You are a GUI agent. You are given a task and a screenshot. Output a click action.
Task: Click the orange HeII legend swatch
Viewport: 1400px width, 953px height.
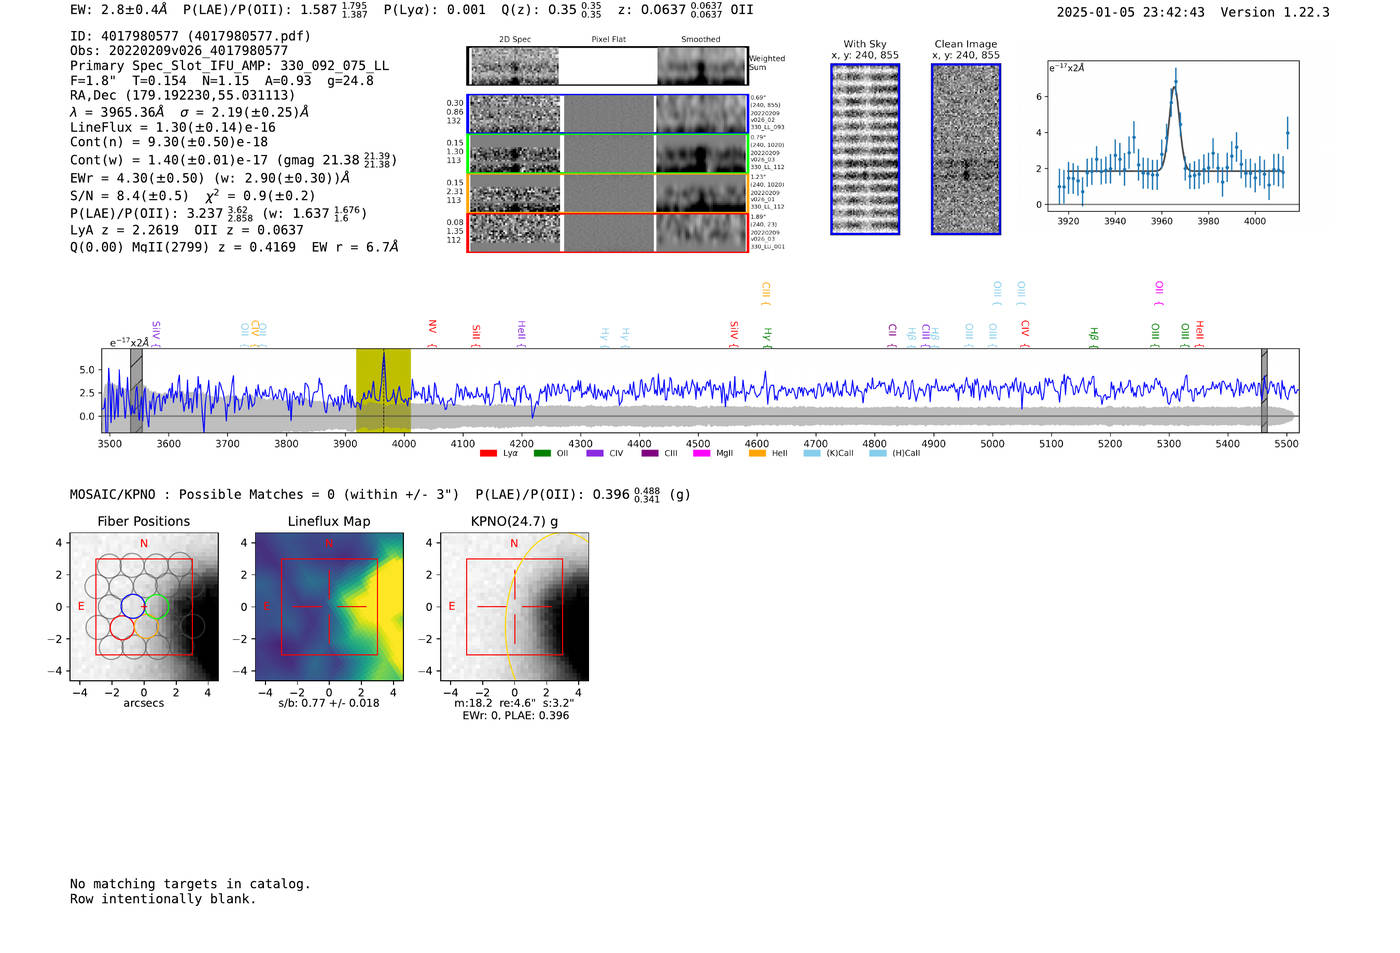[757, 454]
